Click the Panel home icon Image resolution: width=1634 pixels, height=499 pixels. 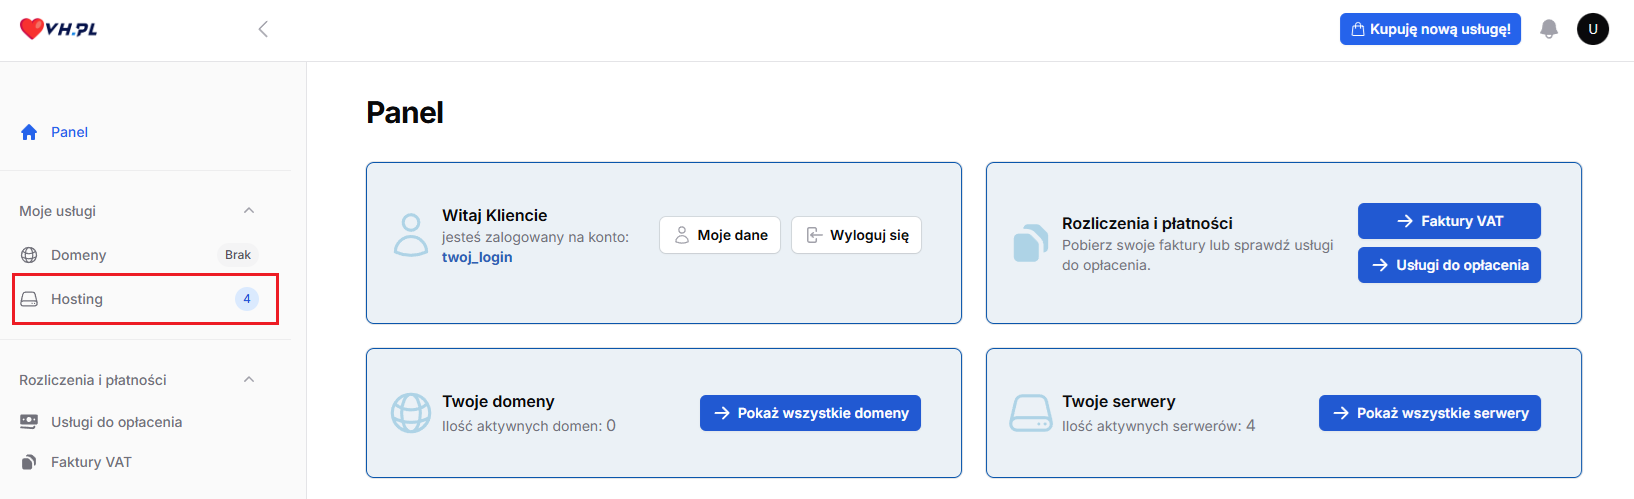tap(29, 132)
